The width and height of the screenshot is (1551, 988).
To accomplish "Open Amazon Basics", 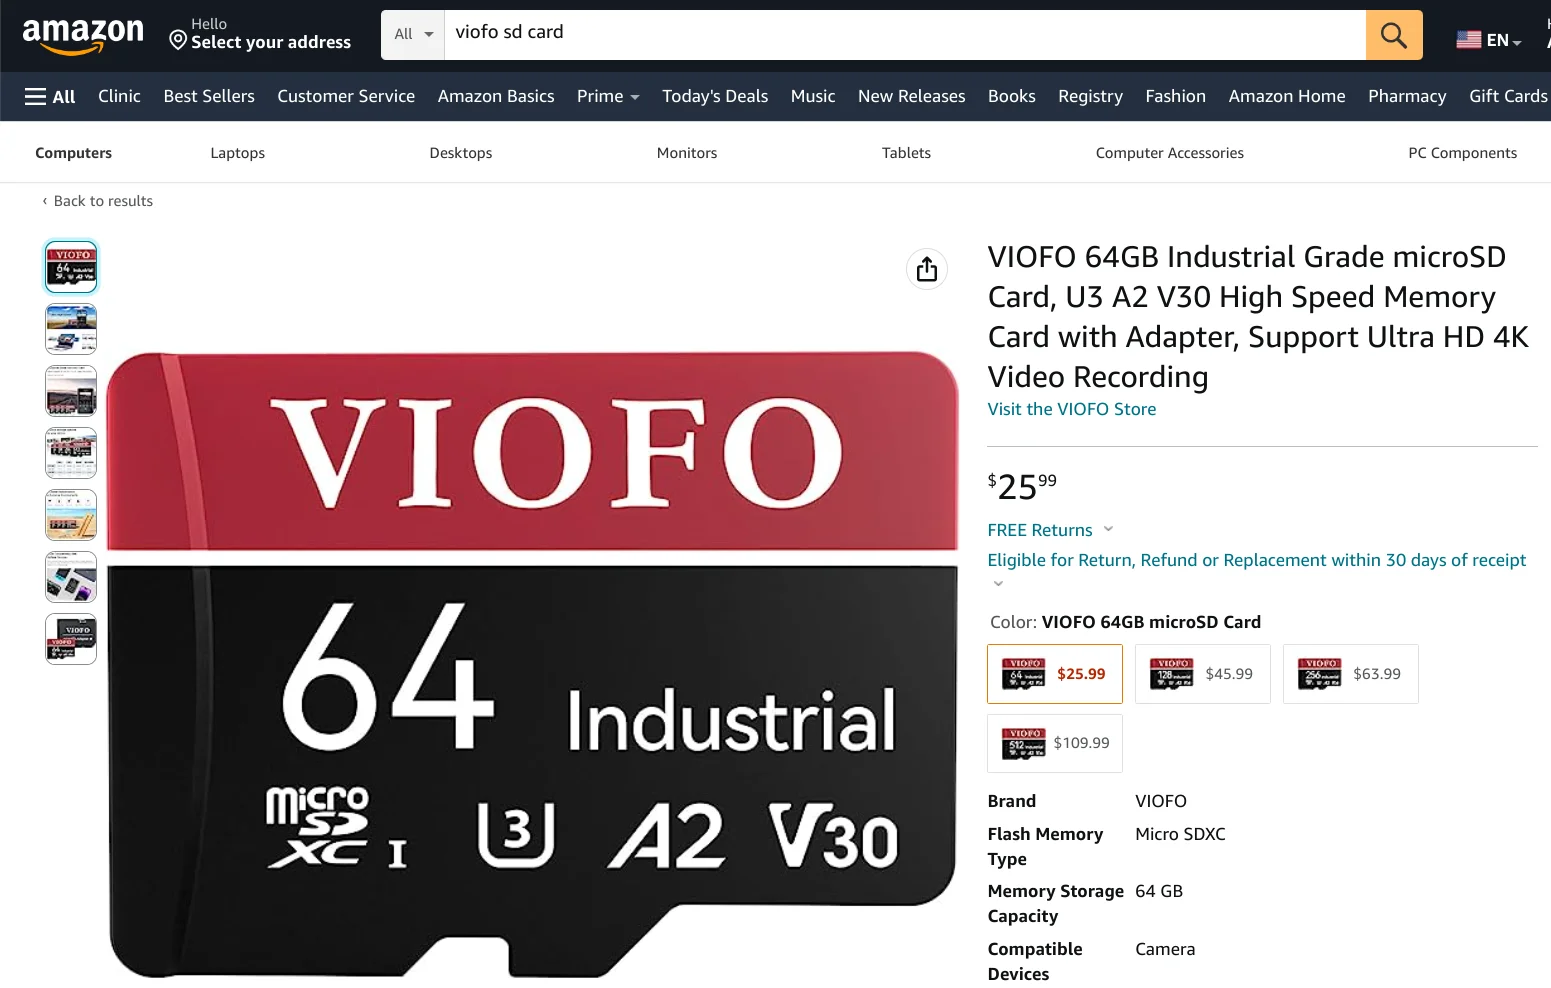I will coord(496,96).
